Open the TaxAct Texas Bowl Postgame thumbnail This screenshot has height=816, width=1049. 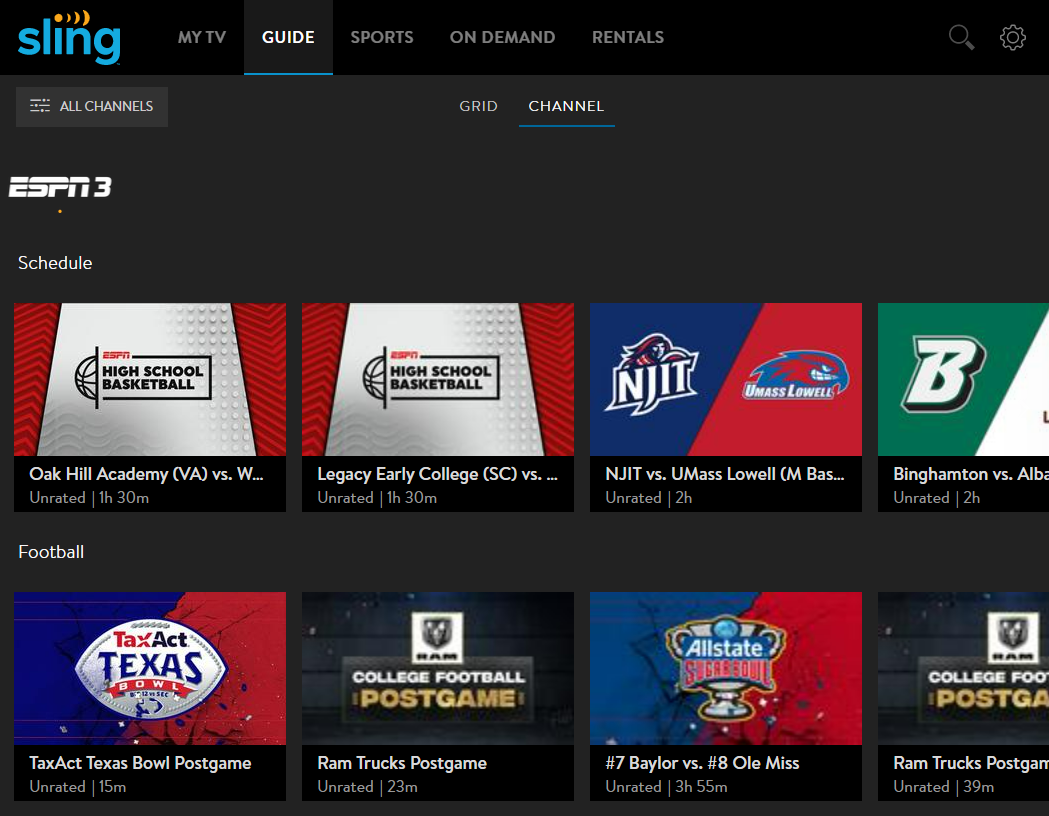(x=150, y=668)
